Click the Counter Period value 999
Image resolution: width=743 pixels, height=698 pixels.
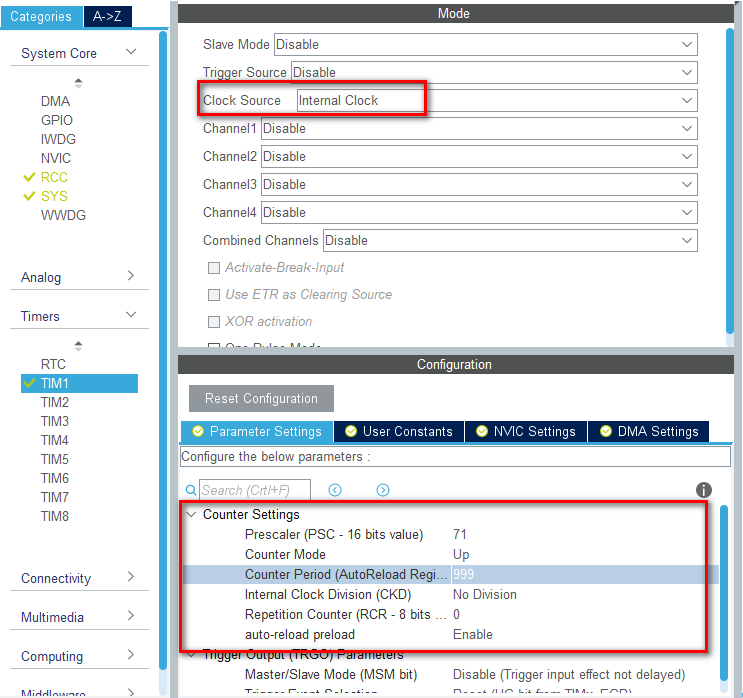click(x=463, y=574)
